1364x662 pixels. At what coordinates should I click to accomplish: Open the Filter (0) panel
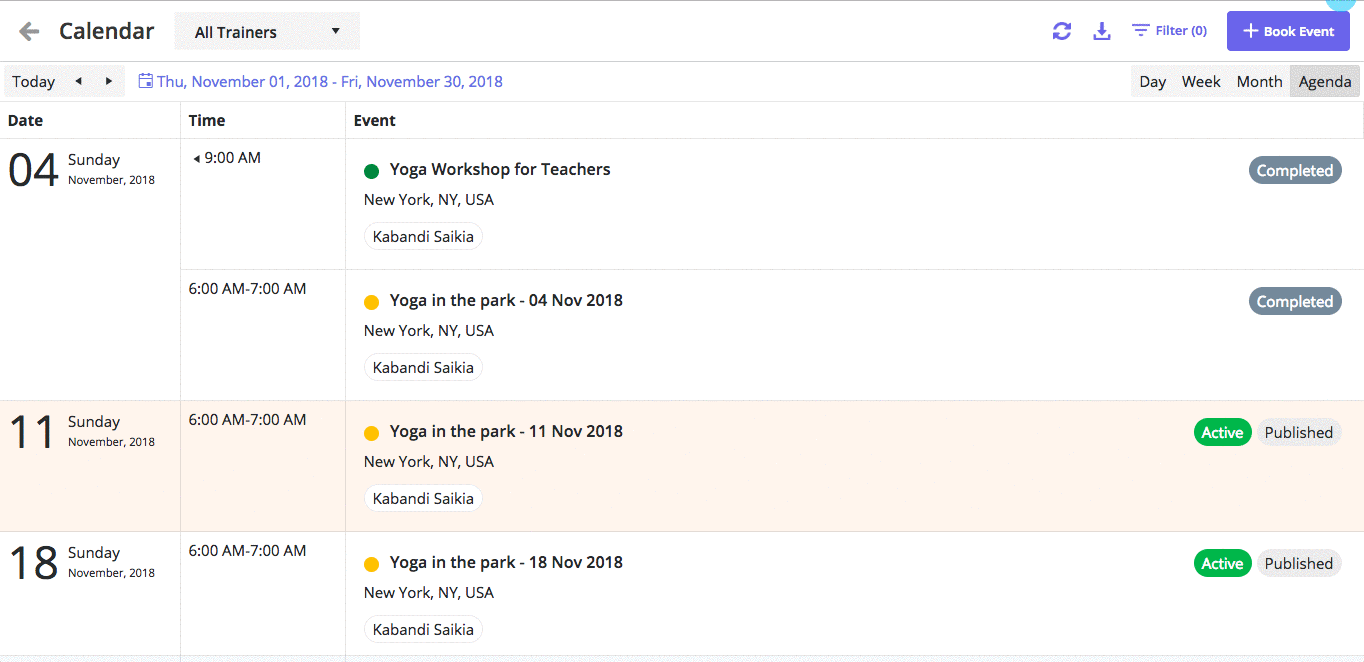(x=1168, y=30)
